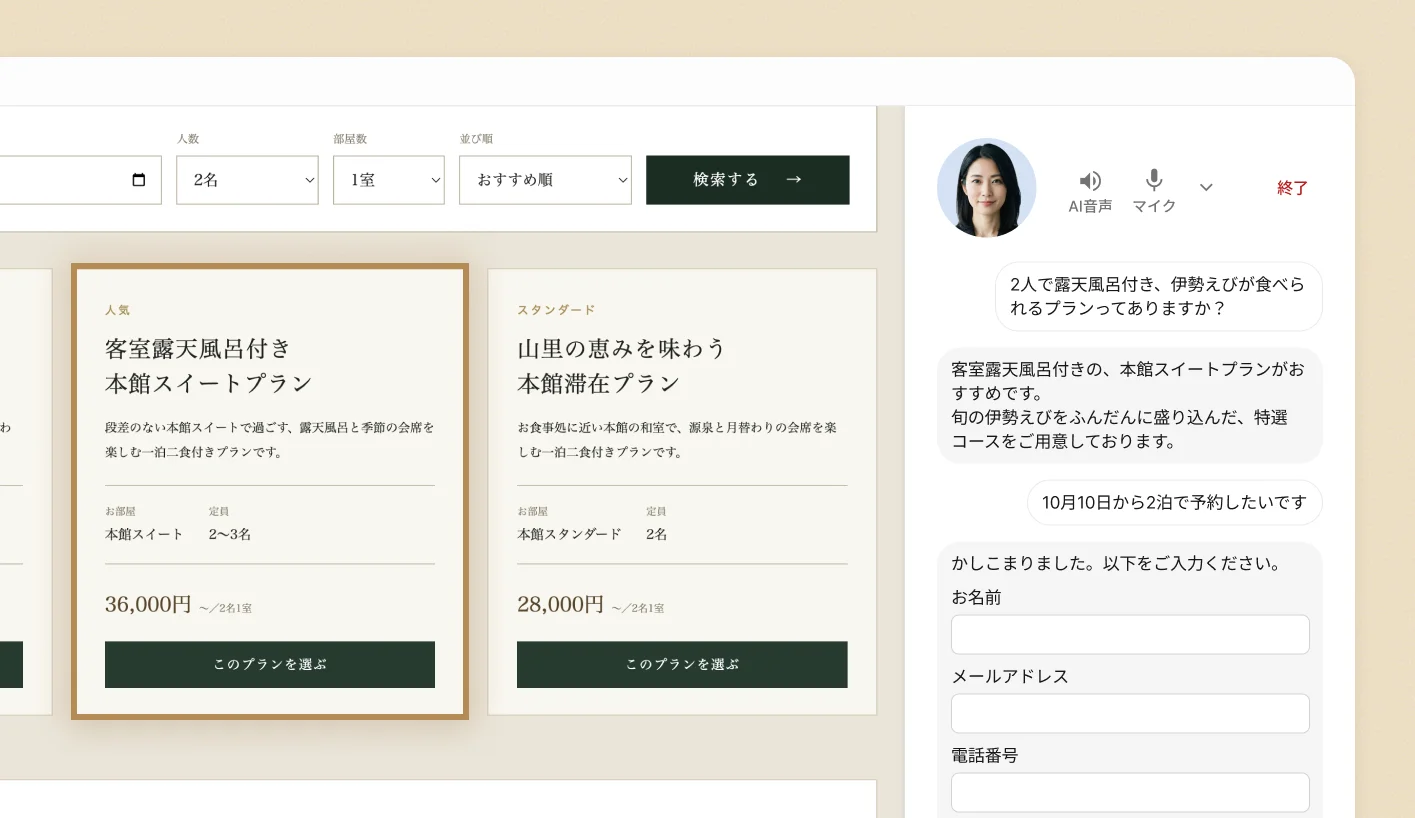Click the agent avatar photo

coord(986,188)
